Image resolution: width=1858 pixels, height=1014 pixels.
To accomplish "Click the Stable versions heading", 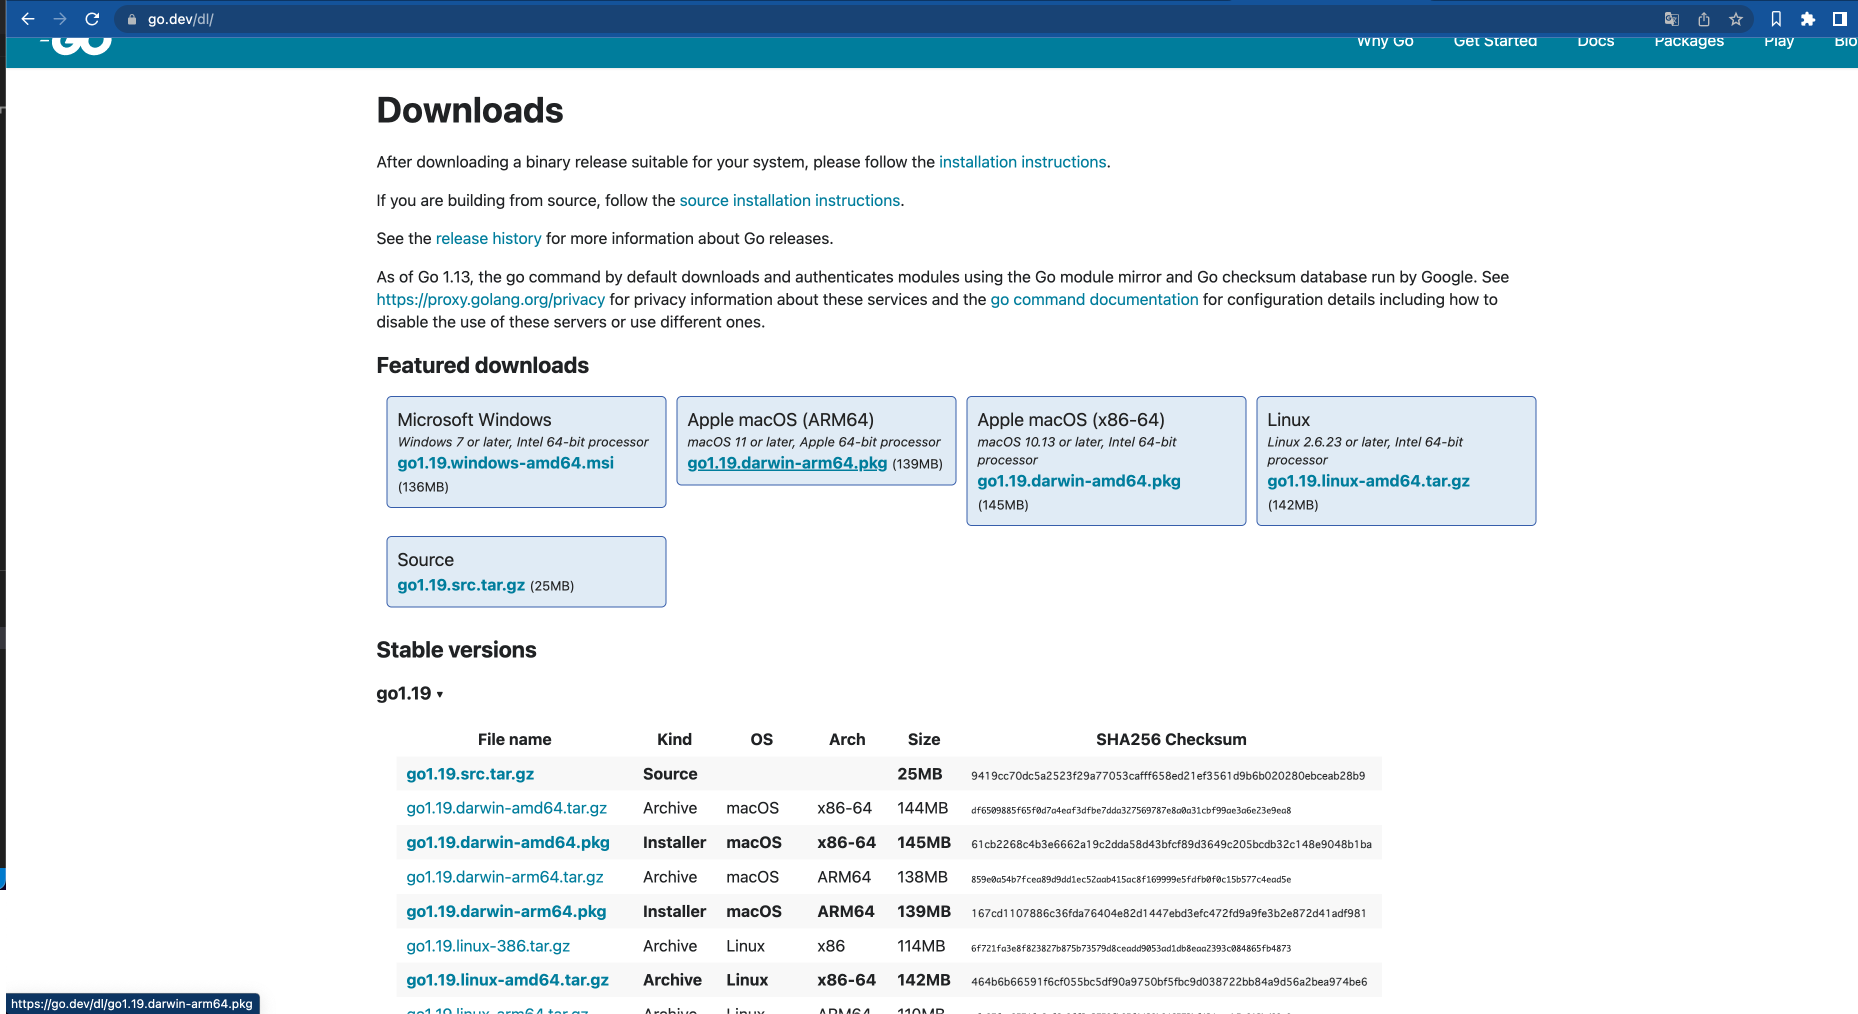I will tap(457, 650).
